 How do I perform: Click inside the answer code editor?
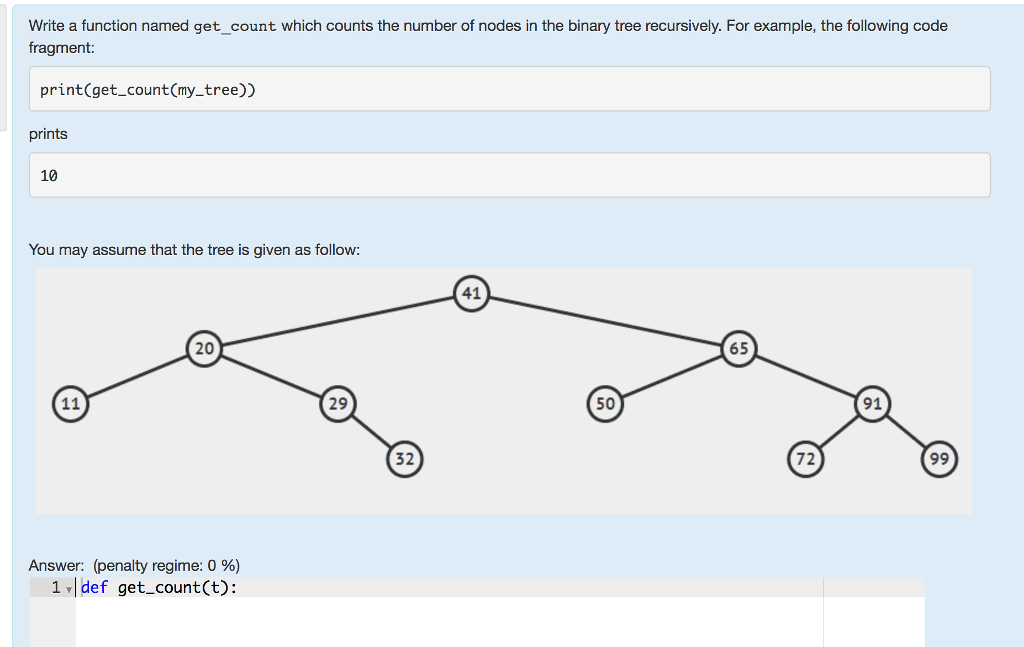[x=400, y=615]
